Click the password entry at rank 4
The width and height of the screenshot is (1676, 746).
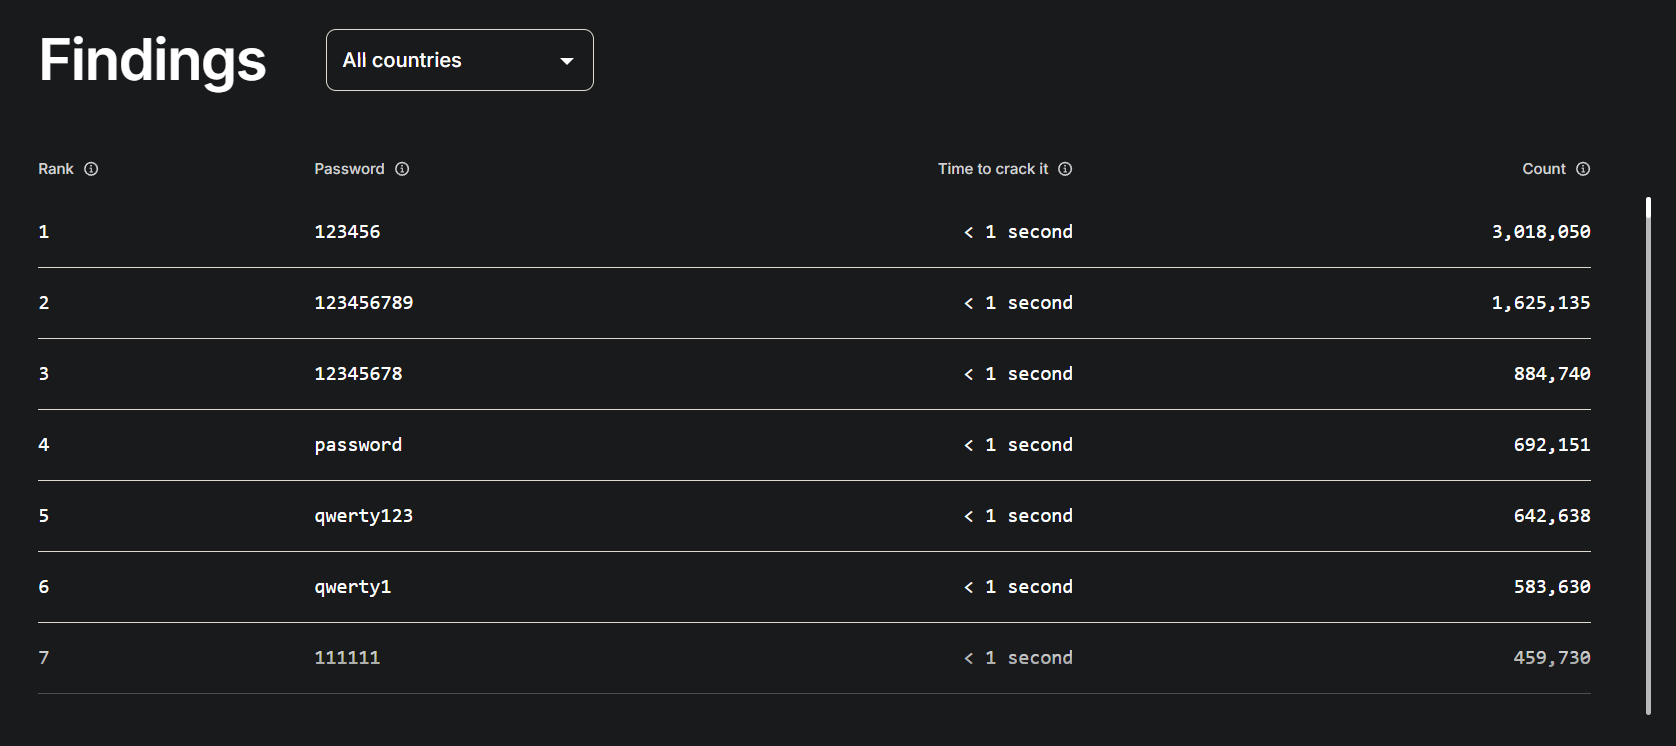pos(358,445)
